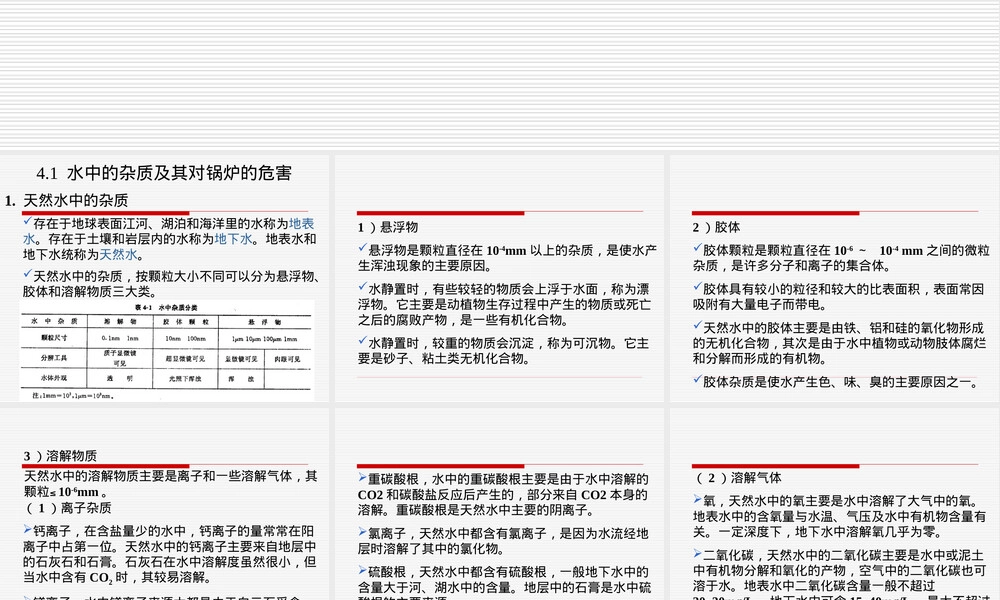This screenshot has height=600, width=1000.
Task: Open the blue 天然水 link text
Action: click(x=119, y=254)
